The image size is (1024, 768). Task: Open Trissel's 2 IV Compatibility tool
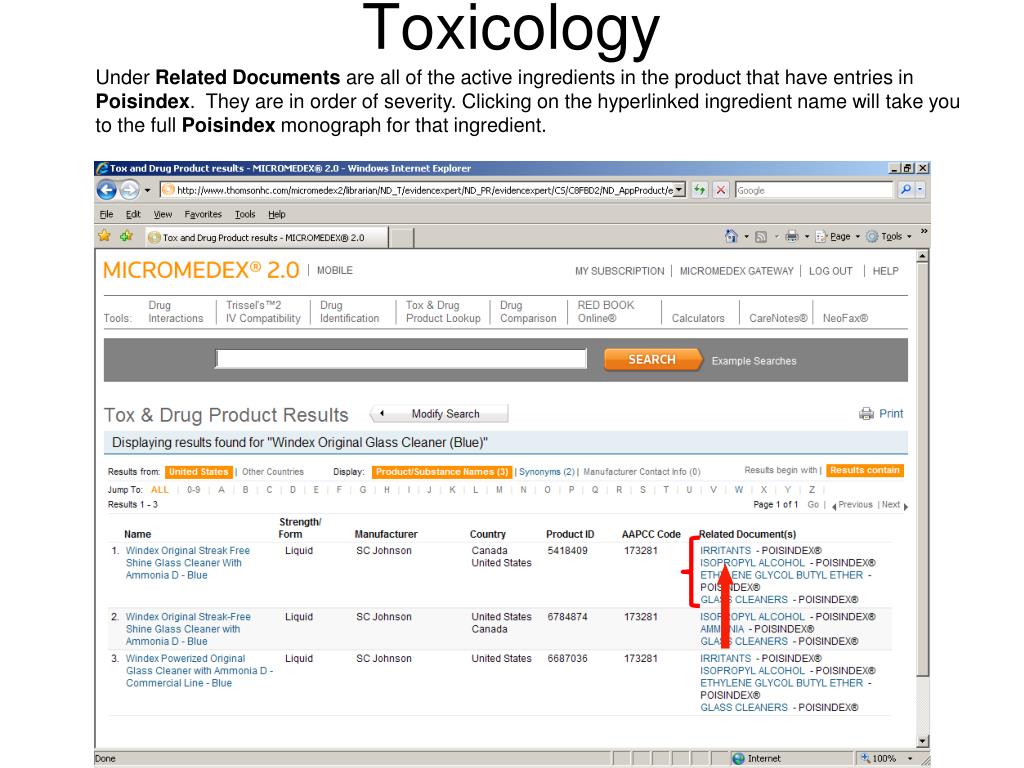point(263,312)
